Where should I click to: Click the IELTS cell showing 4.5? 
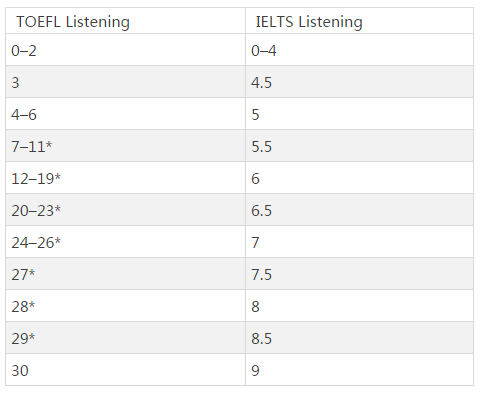[359, 82]
